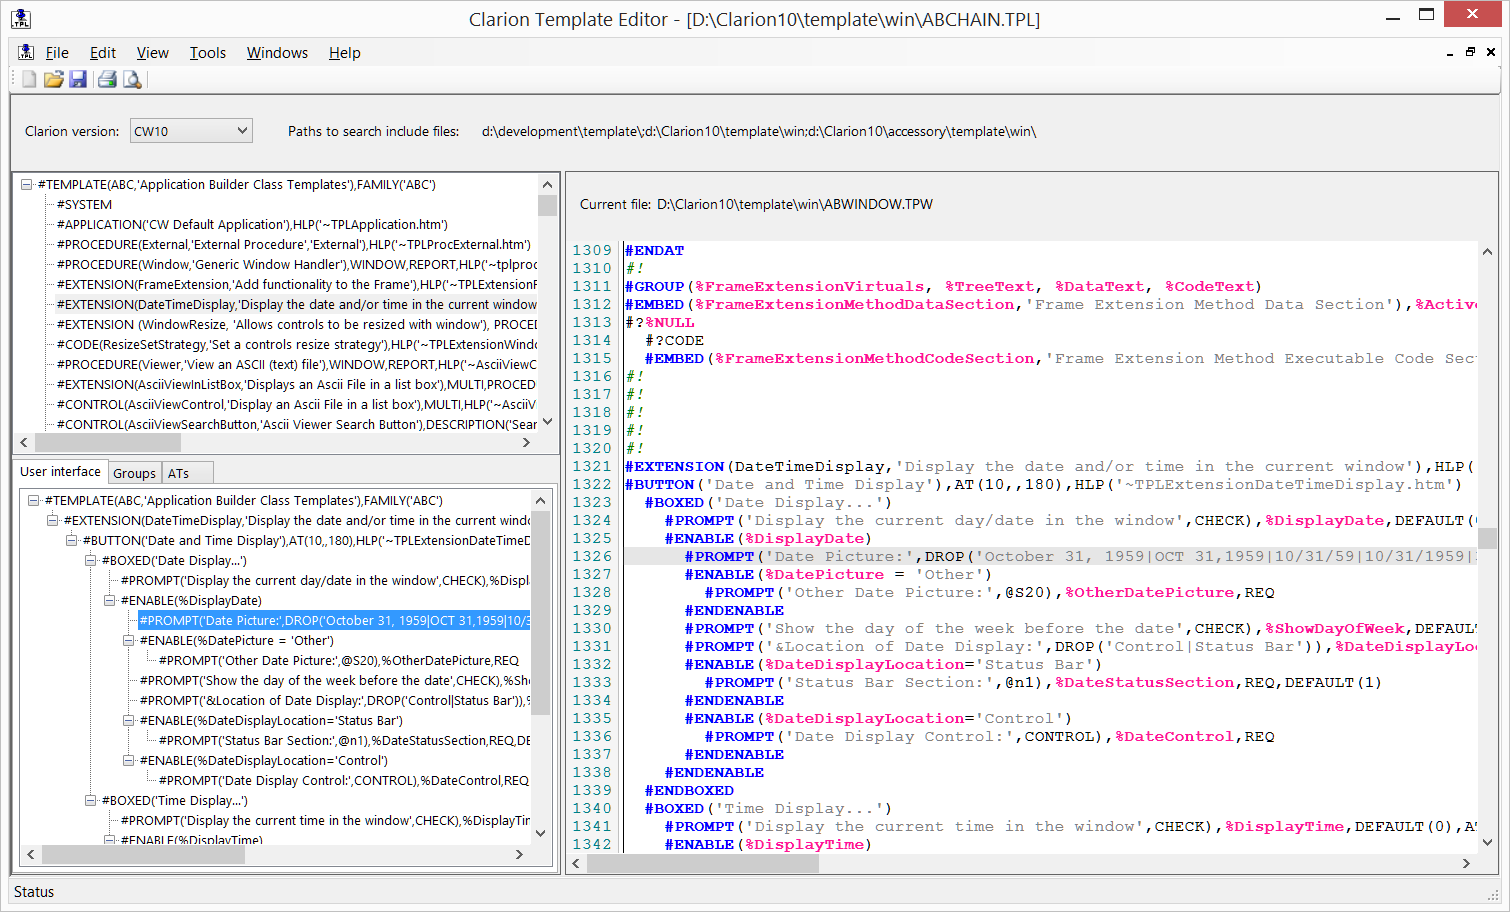Screen dimensions: 1510x912
Task: Click the code editor horizontal scrollbar thumb
Action: coord(702,864)
